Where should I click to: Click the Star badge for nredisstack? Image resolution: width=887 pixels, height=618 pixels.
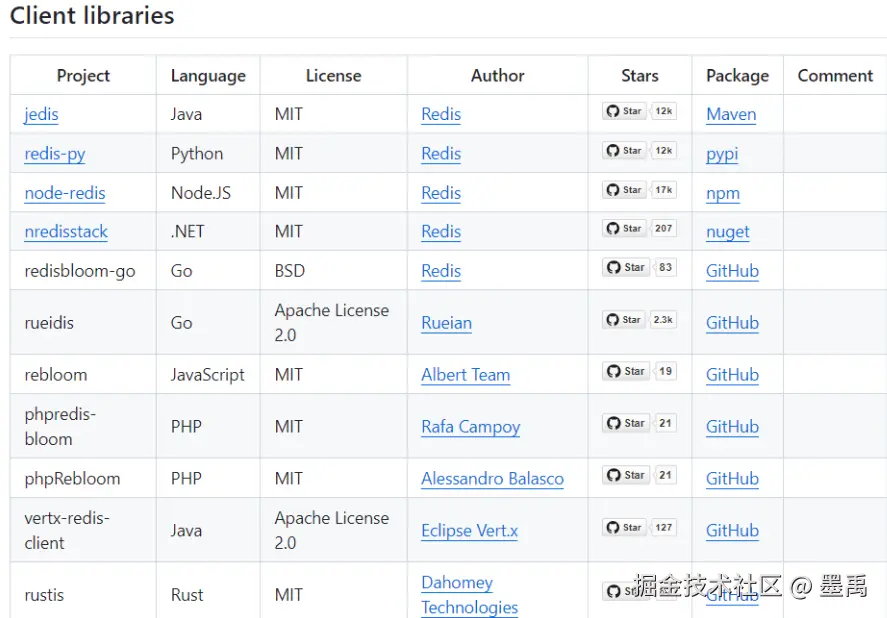click(x=625, y=228)
